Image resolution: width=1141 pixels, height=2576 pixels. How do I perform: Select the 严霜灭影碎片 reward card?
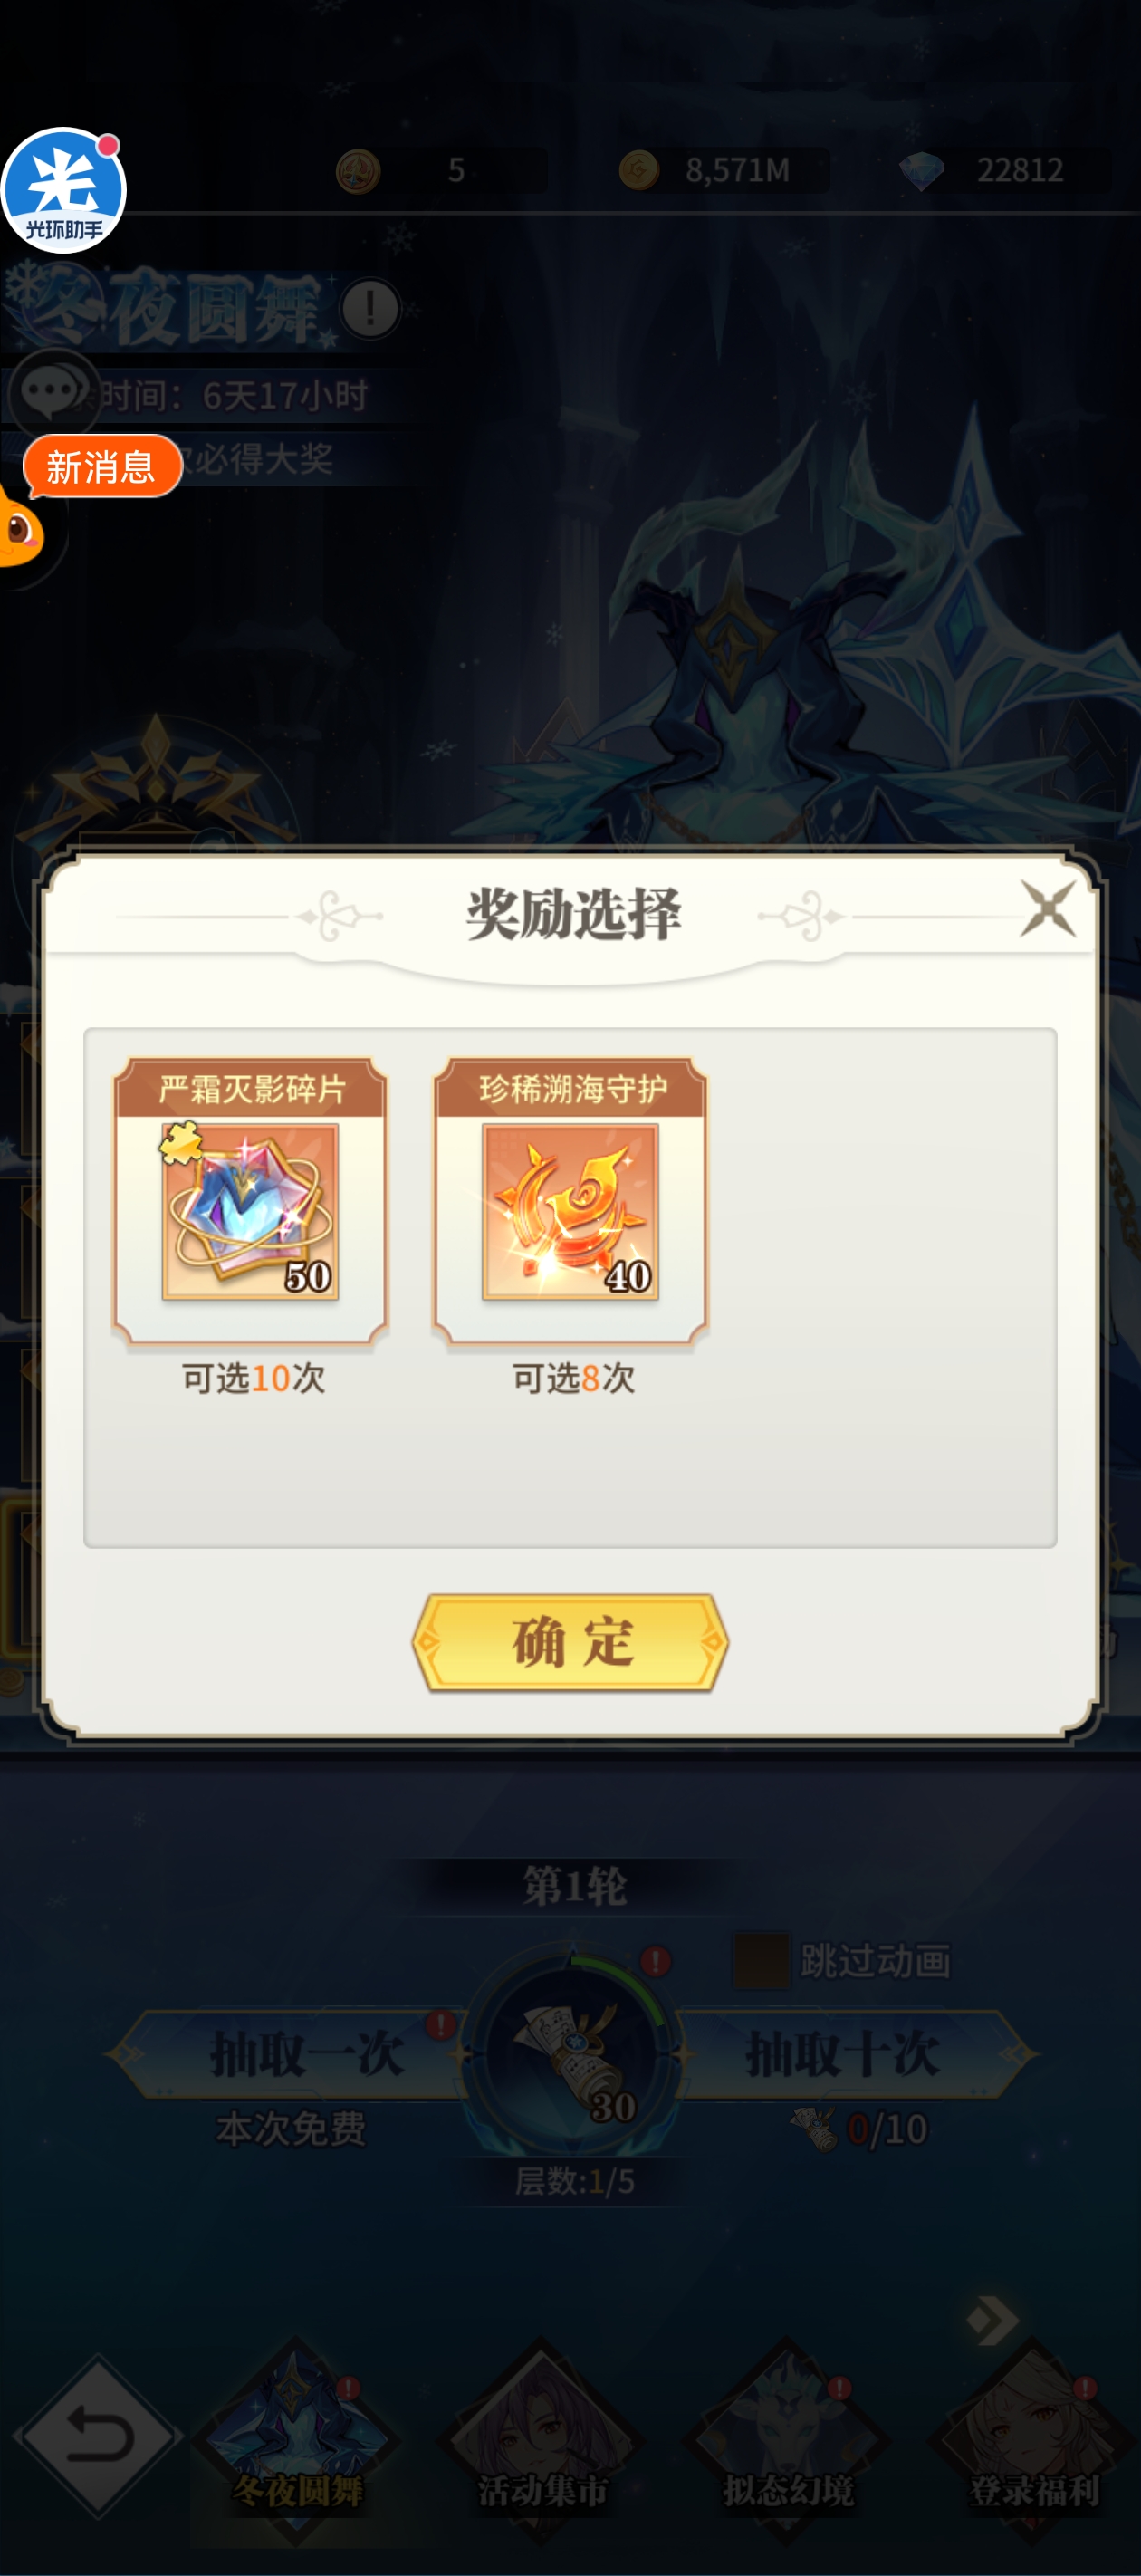[x=251, y=1201]
